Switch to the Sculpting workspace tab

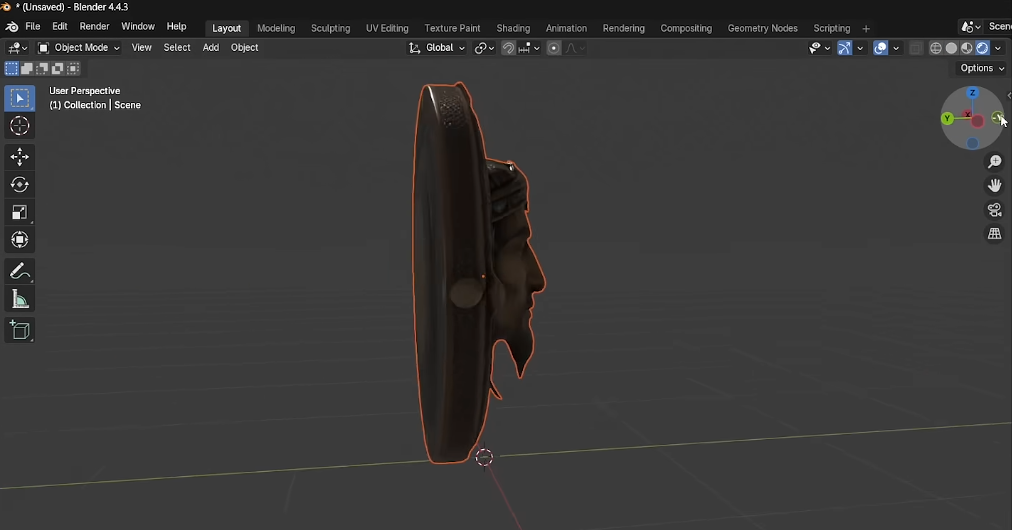[x=330, y=28]
